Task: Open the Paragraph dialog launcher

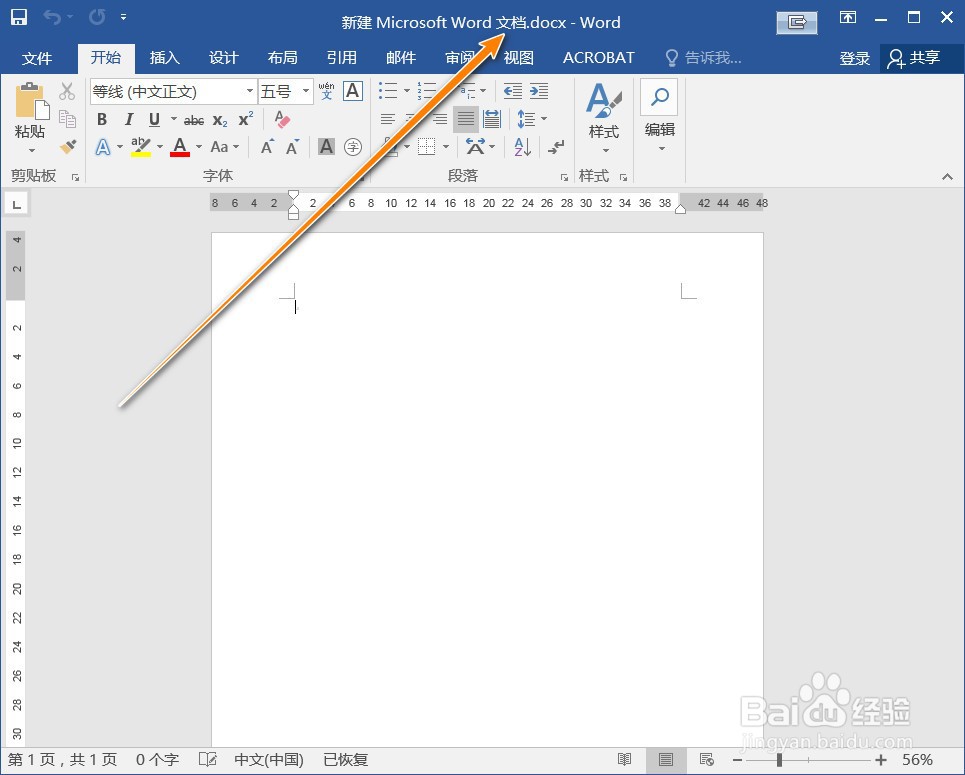Action: (x=564, y=177)
